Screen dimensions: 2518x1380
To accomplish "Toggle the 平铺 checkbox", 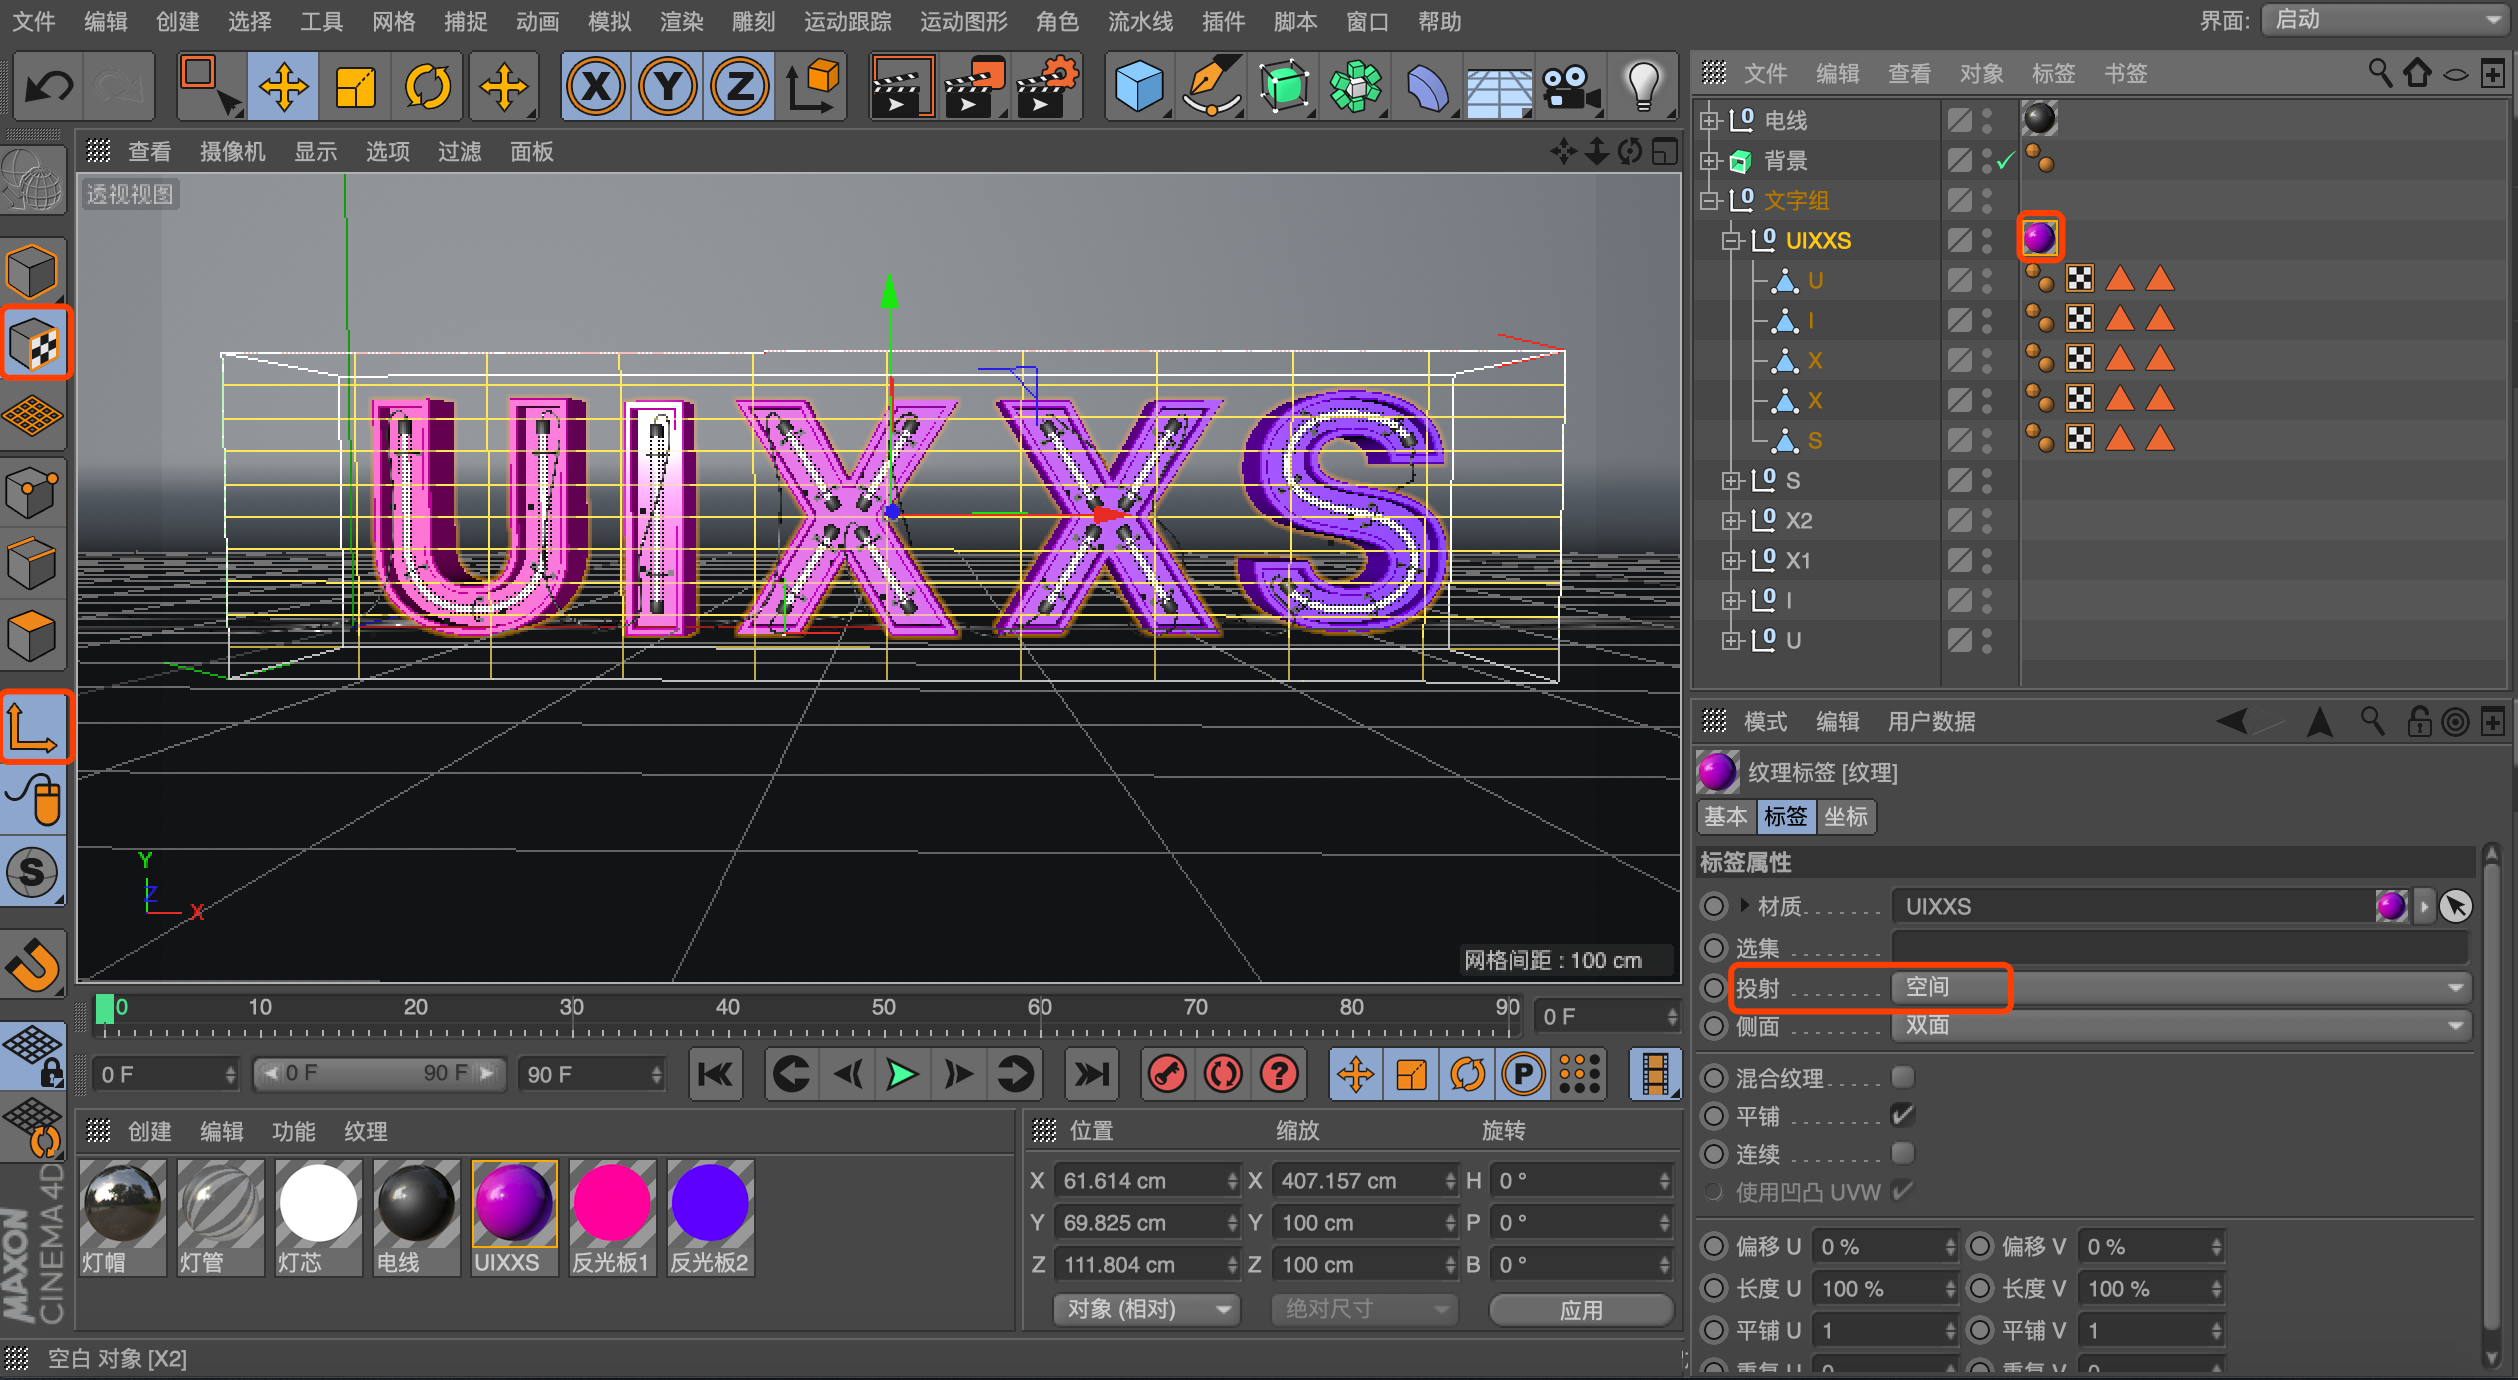I will [x=1902, y=1115].
